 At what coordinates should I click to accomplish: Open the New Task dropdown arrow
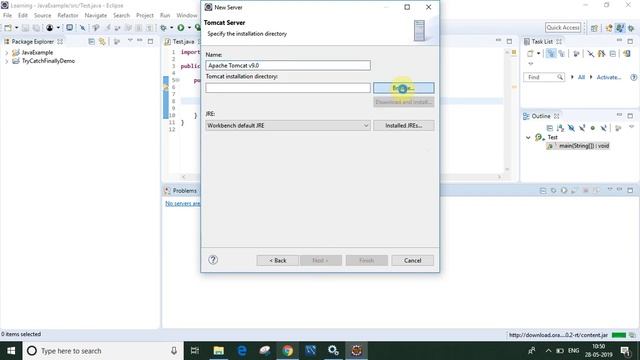[x=538, y=53]
